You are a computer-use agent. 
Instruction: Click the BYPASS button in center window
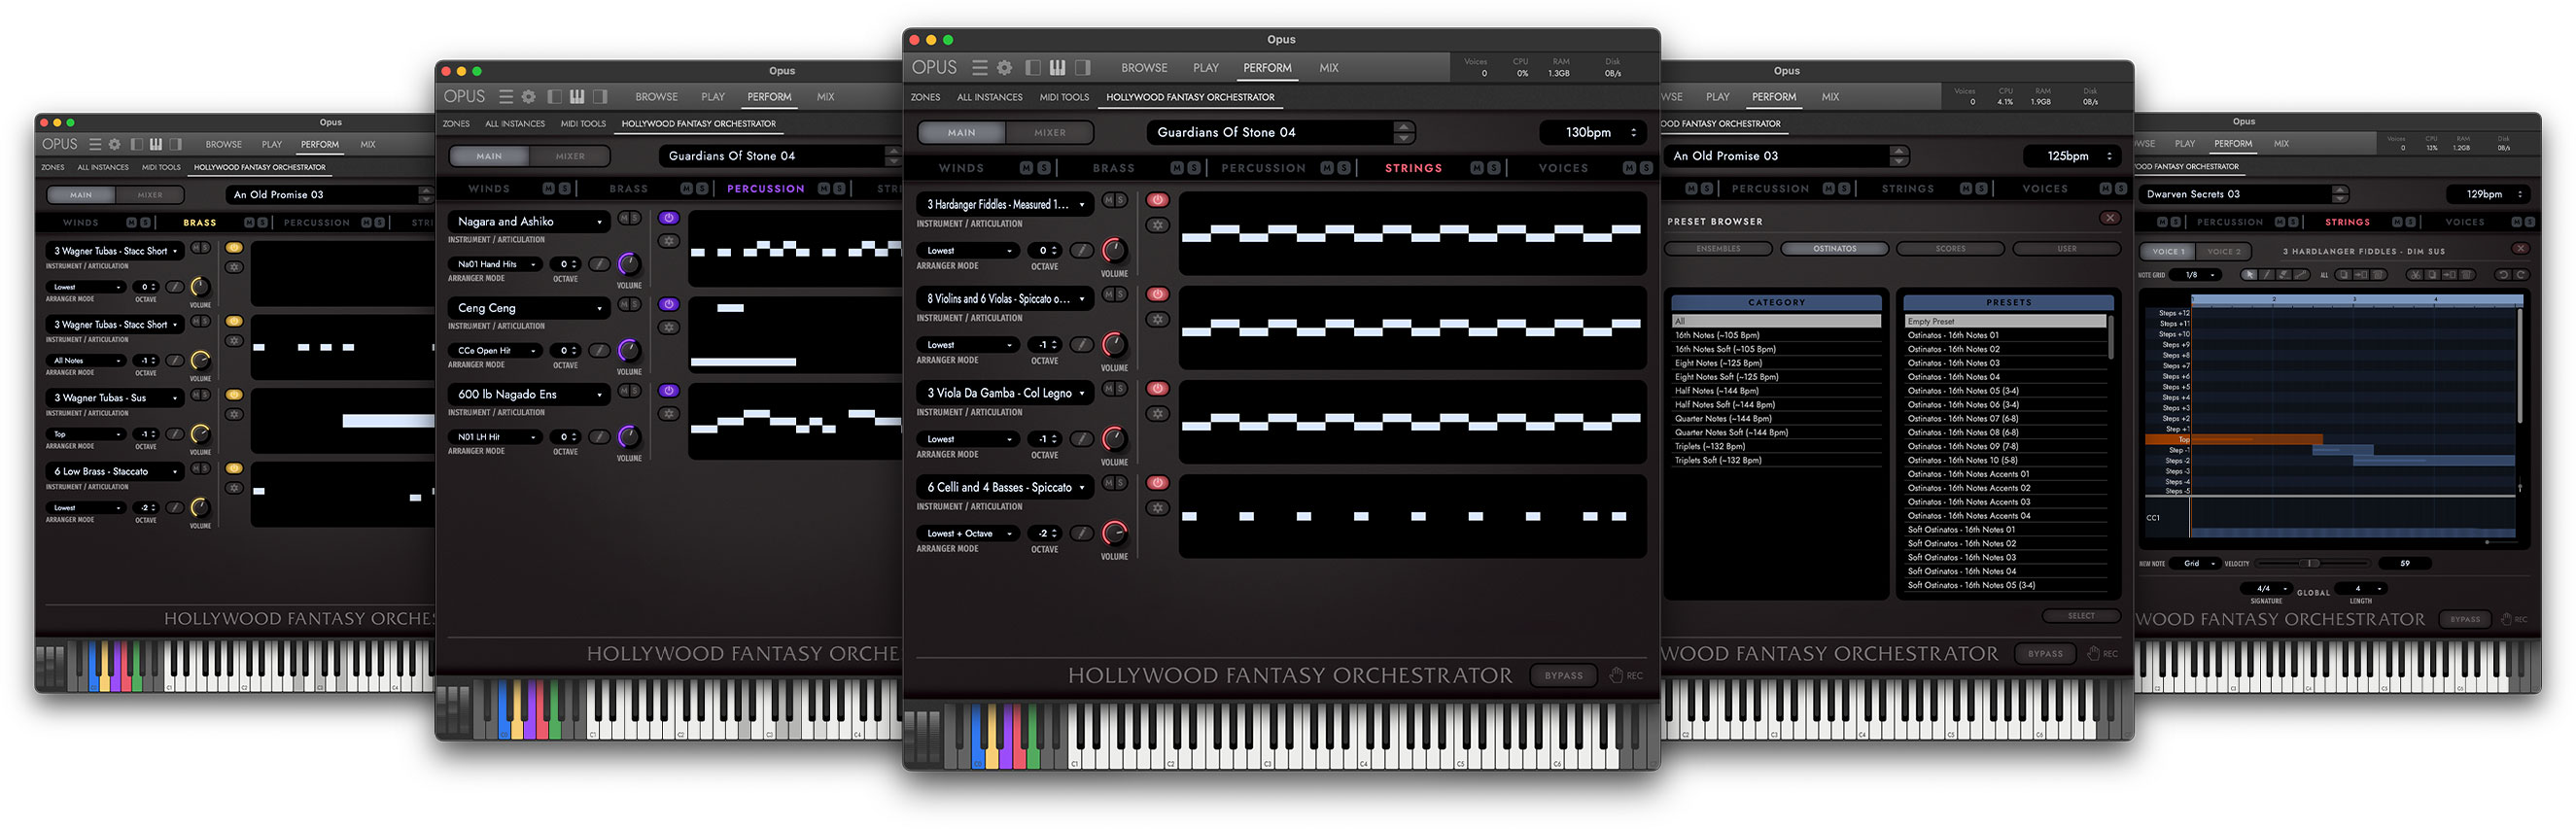coord(1563,676)
